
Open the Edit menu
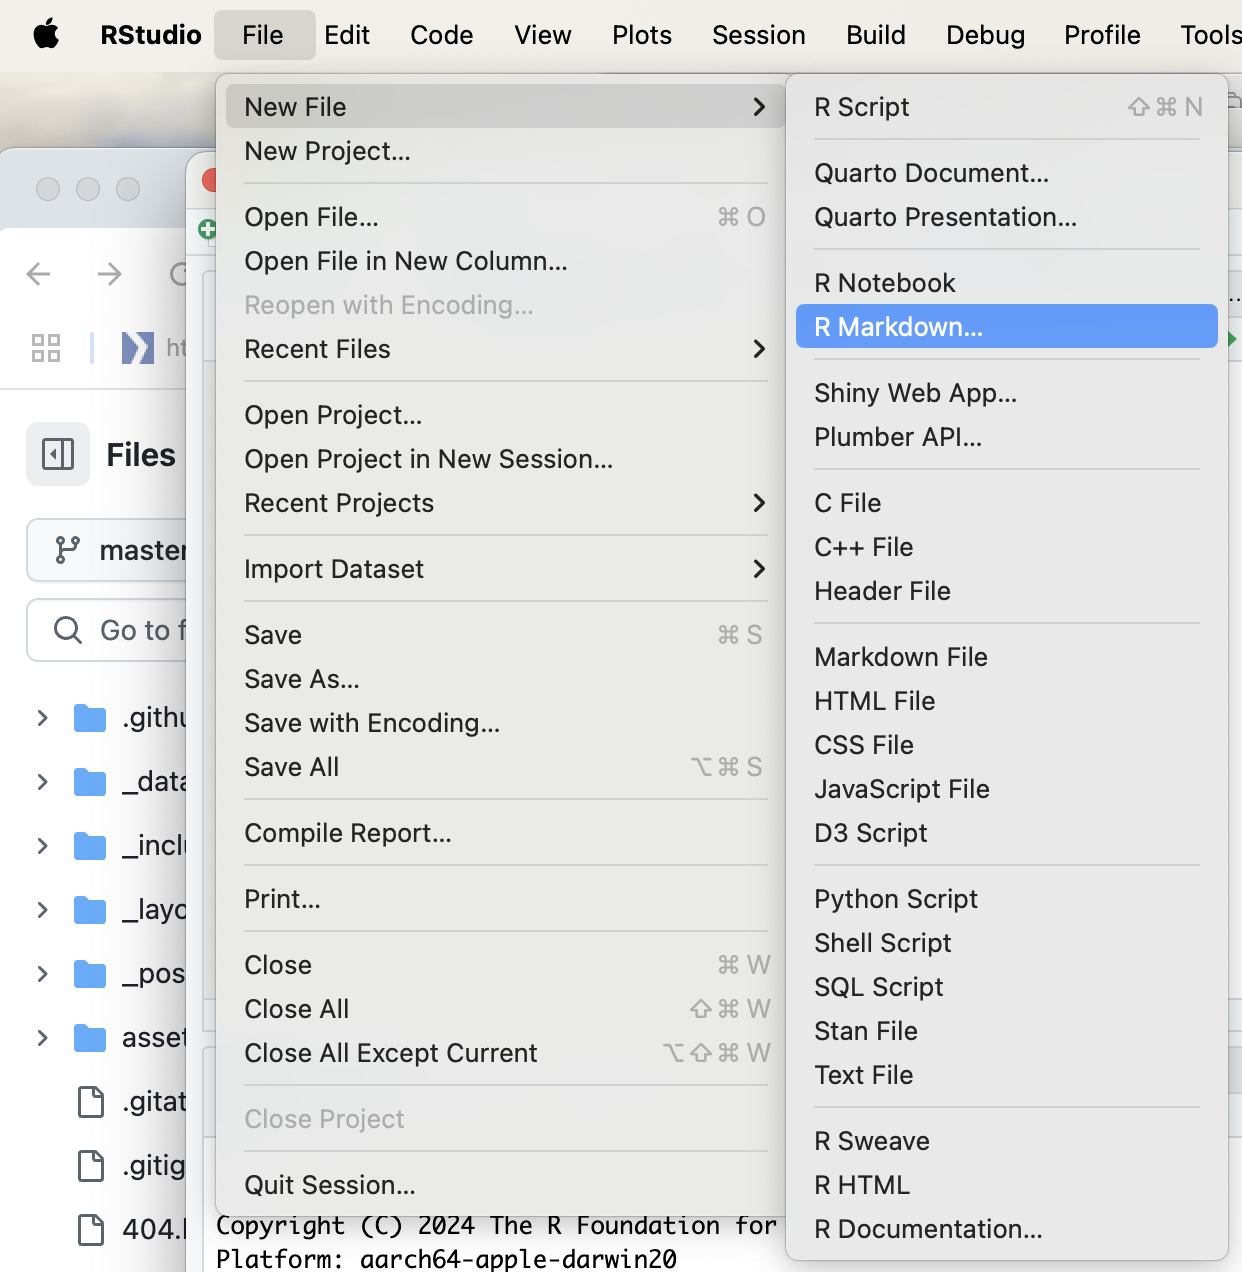[347, 35]
